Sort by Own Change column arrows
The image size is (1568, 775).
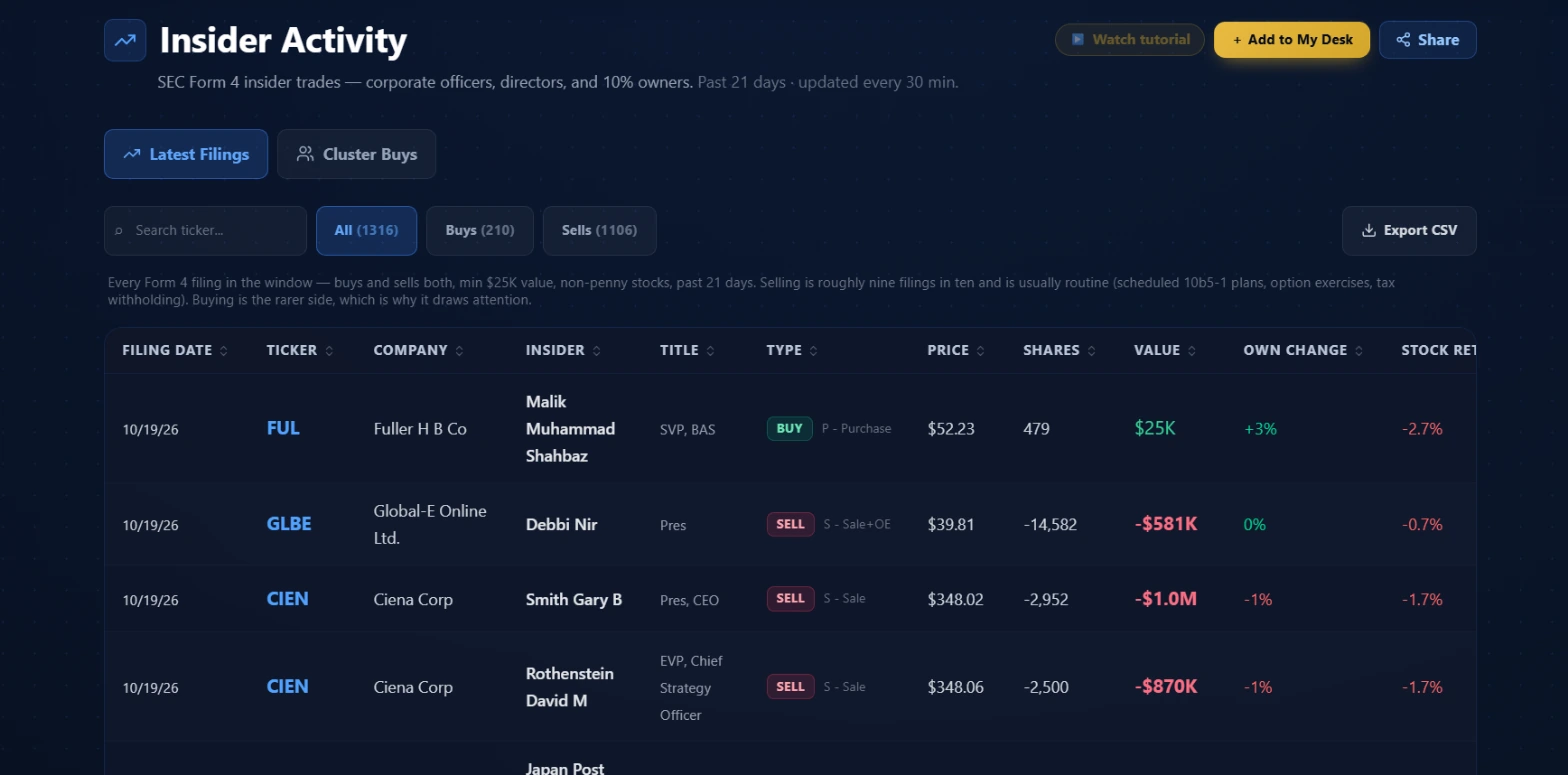click(1357, 351)
